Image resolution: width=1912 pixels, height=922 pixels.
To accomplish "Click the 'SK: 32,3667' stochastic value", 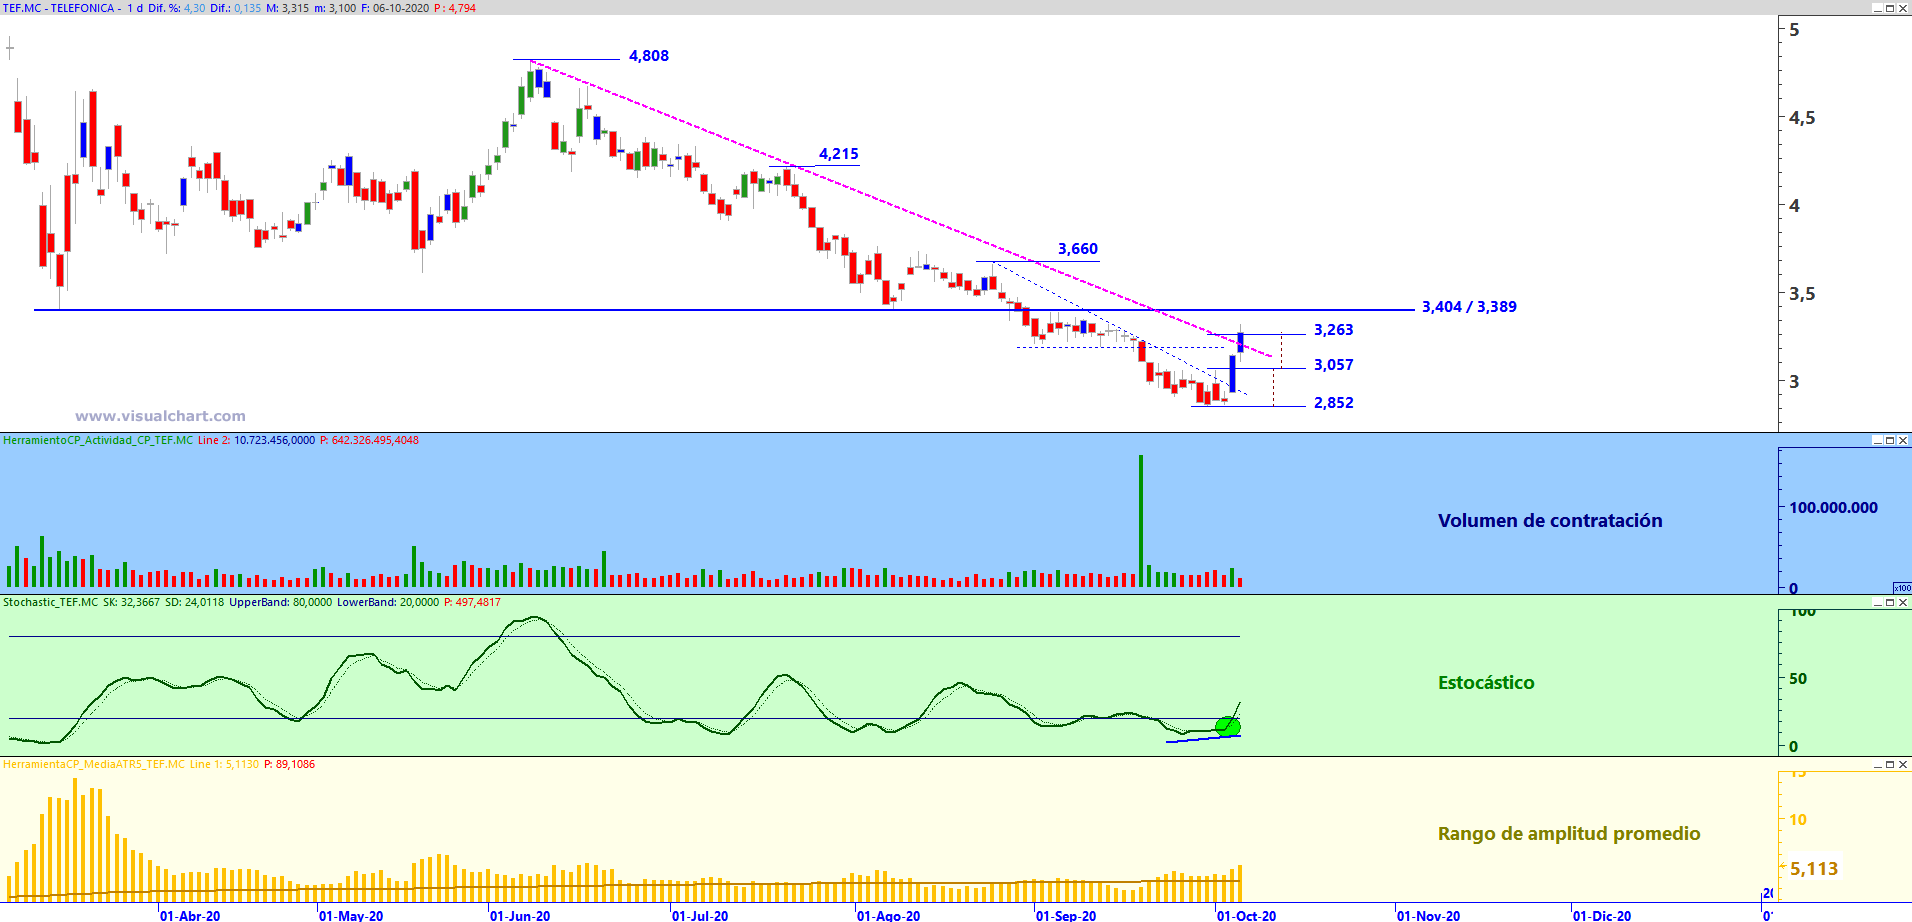I will click(x=131, y=602).
